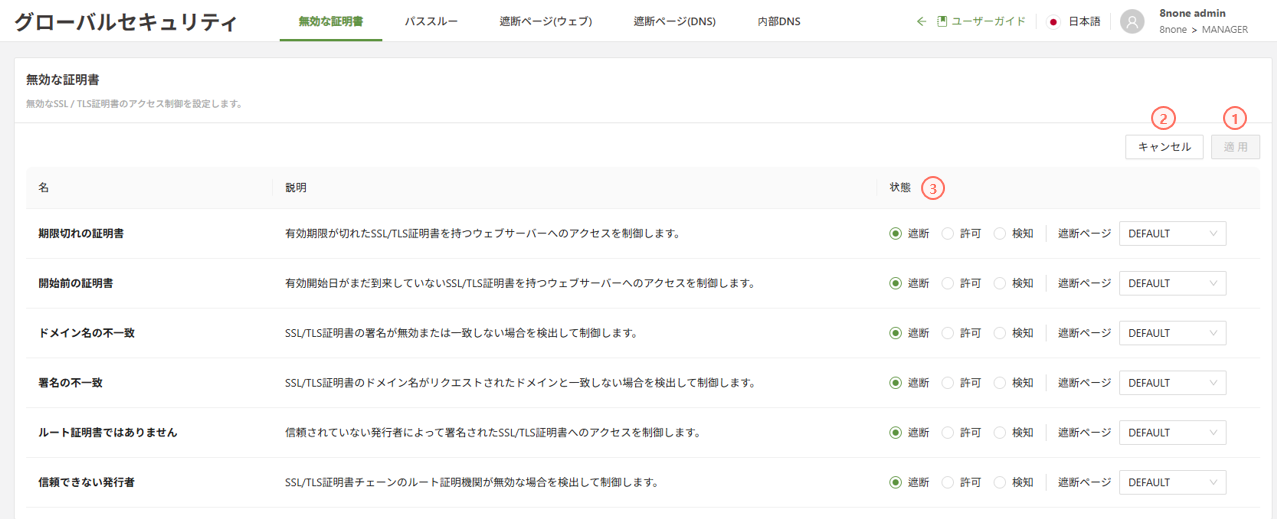The width and height of the screenshot is (1277, 519).
Task: Open DEFAULT dropdown for ルート証明書ではありません
Action: pyautogui.click(x=1172, y=433)
